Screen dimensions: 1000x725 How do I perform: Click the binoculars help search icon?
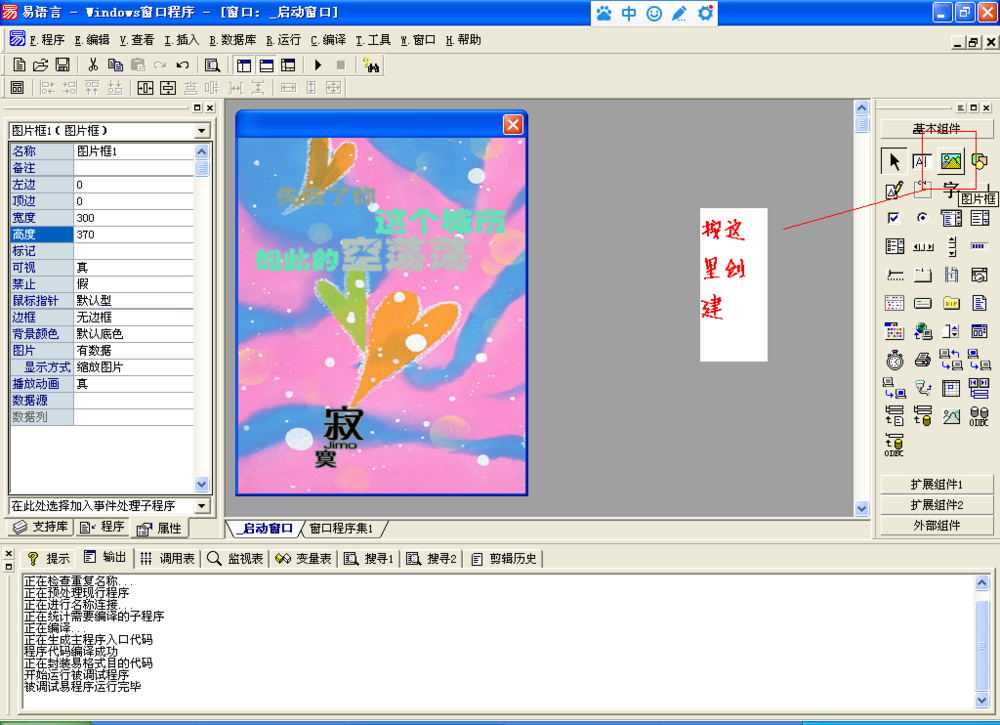[x=371, y=65]
